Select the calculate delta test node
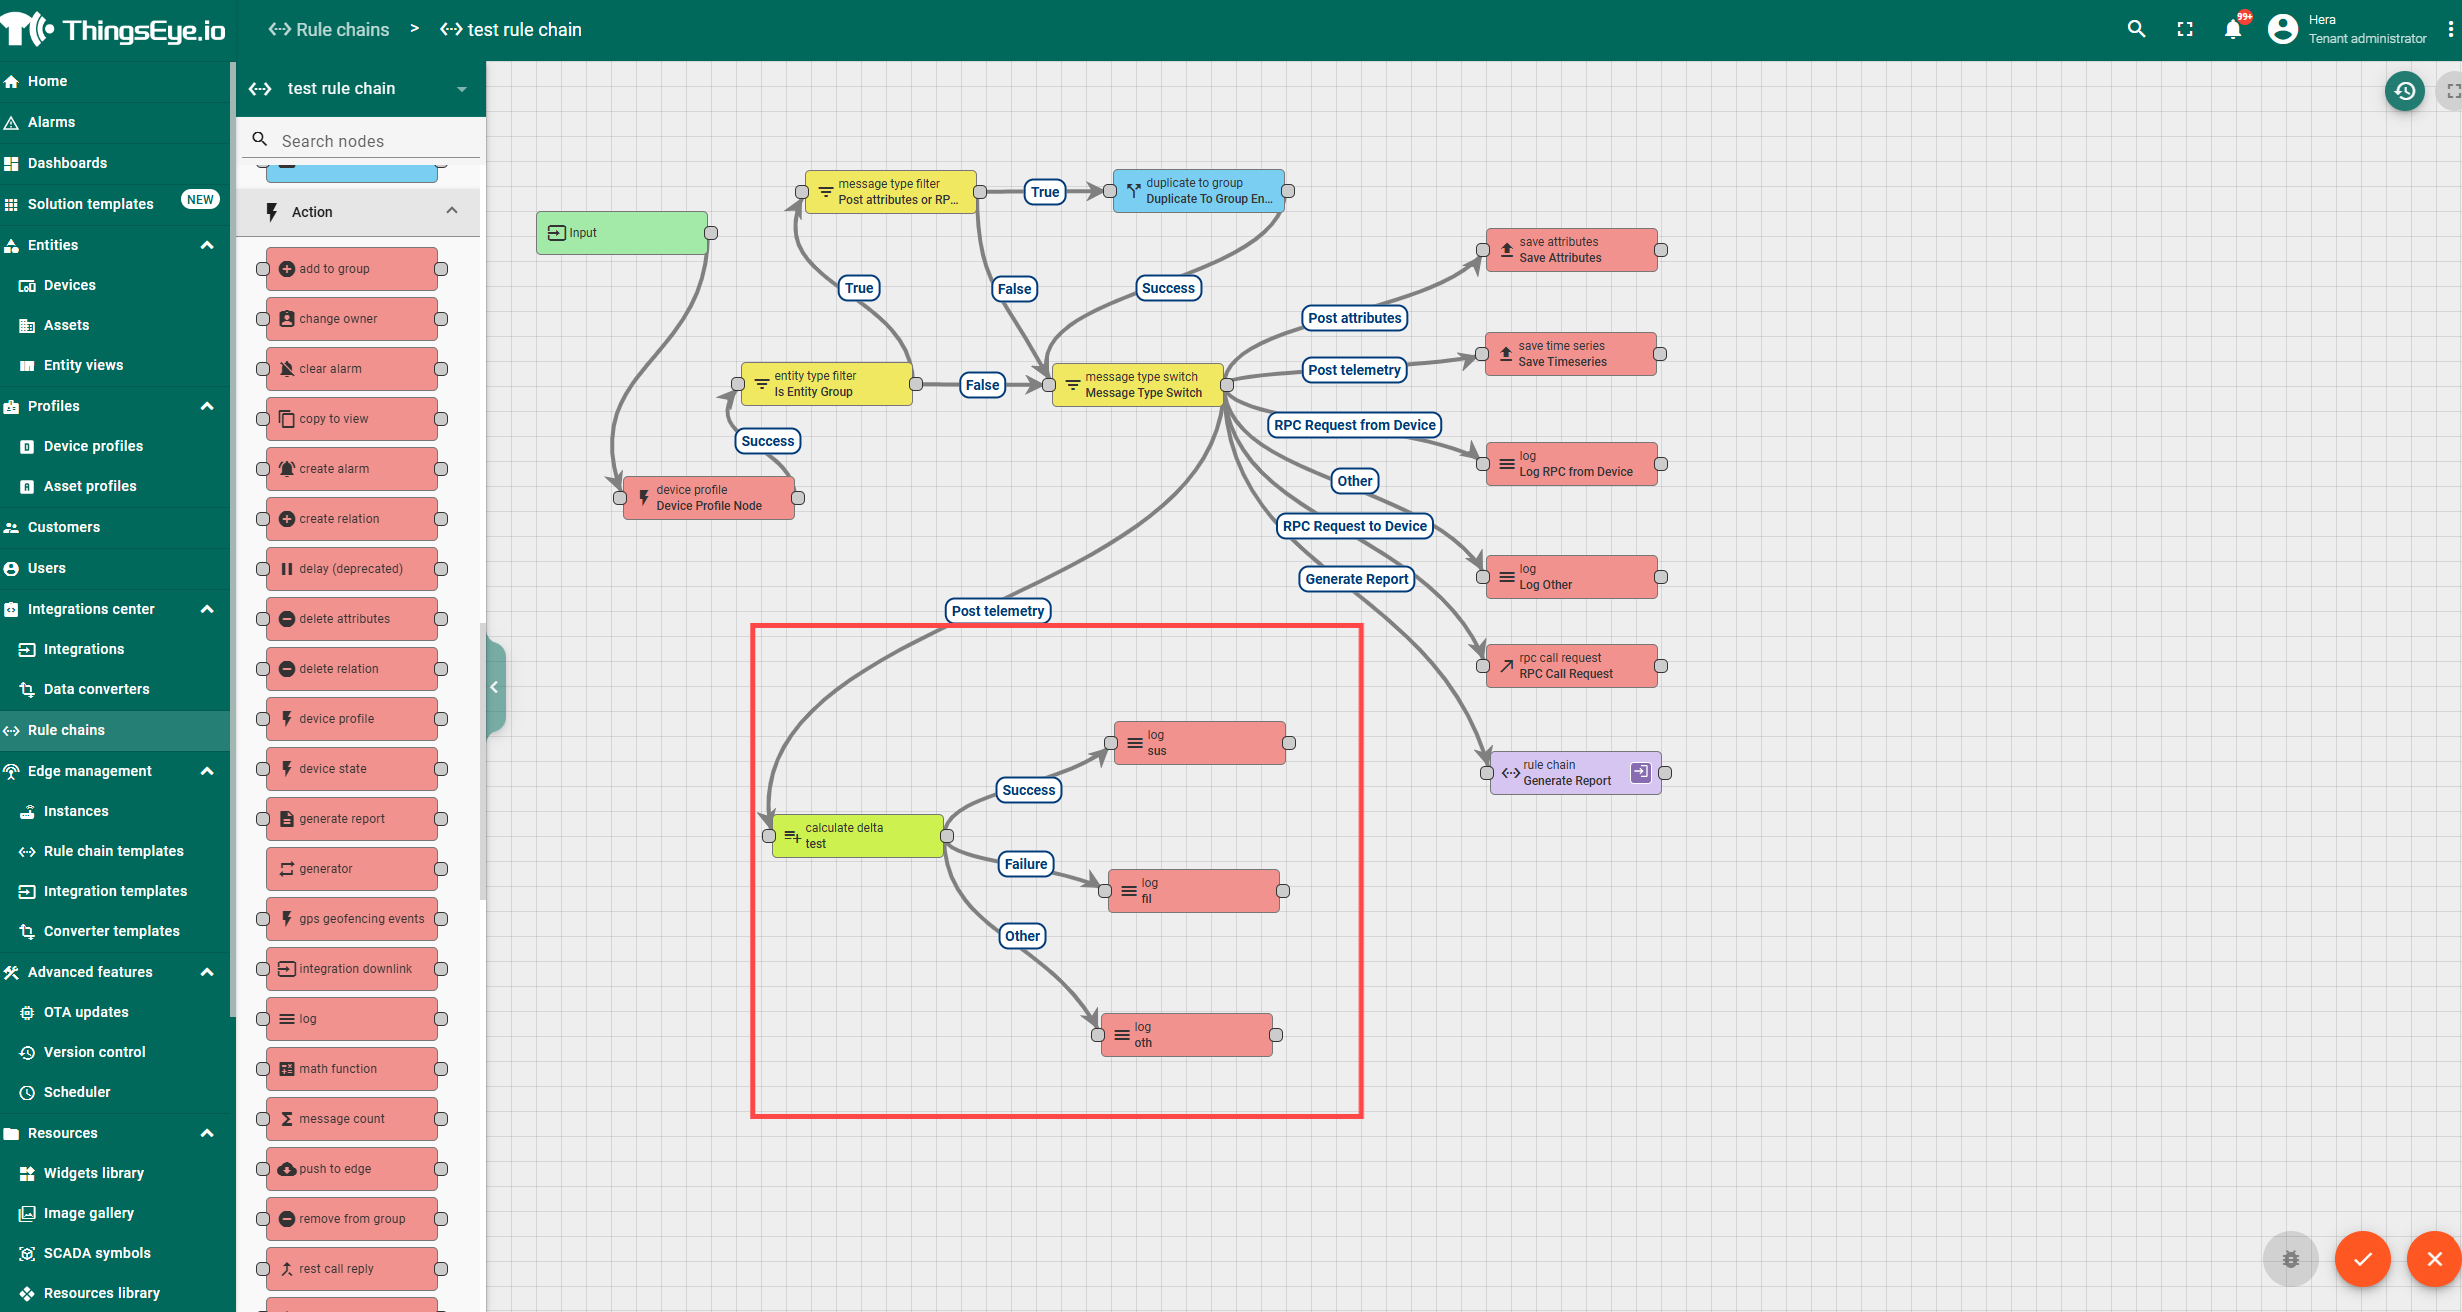This screenshot has height=1312, width=2462. [x=858, y=836]
